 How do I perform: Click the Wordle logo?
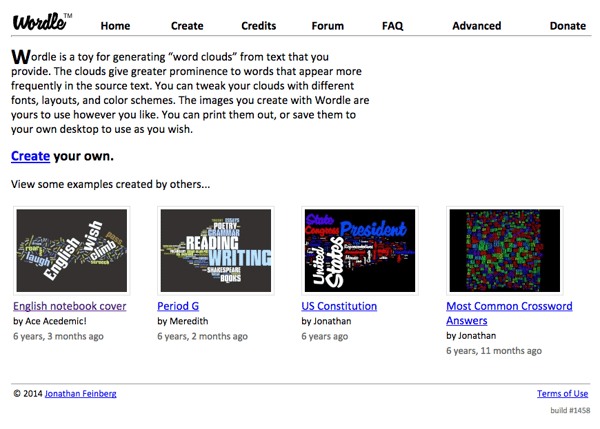tap(40, 21)
